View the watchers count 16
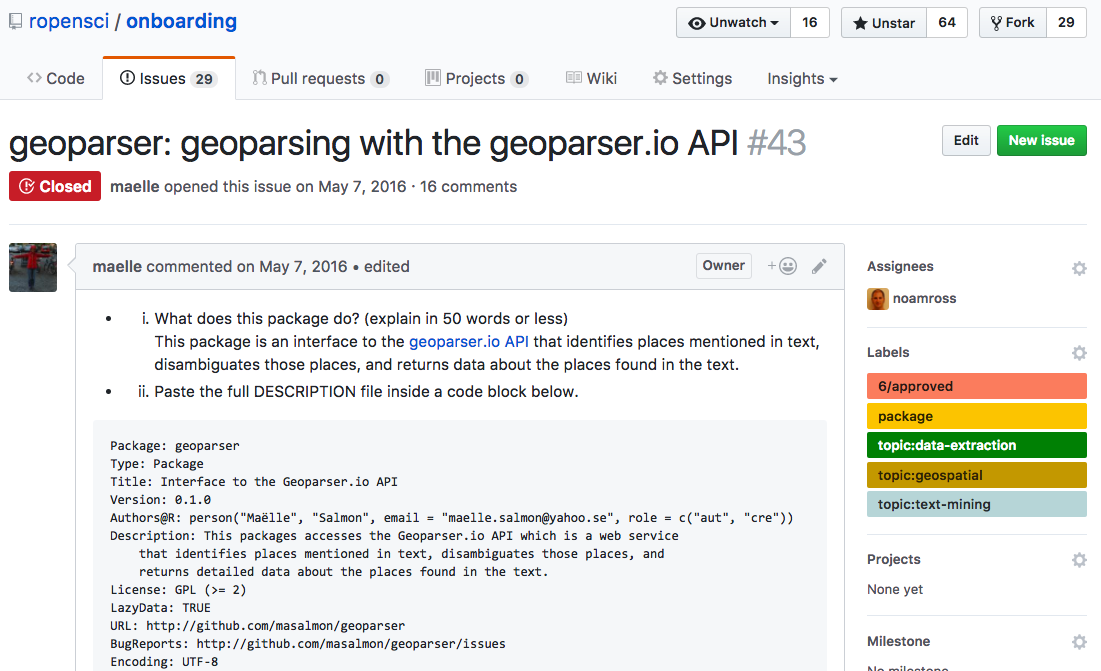Viewport: 1101px width, 671px height. point(810,22)
